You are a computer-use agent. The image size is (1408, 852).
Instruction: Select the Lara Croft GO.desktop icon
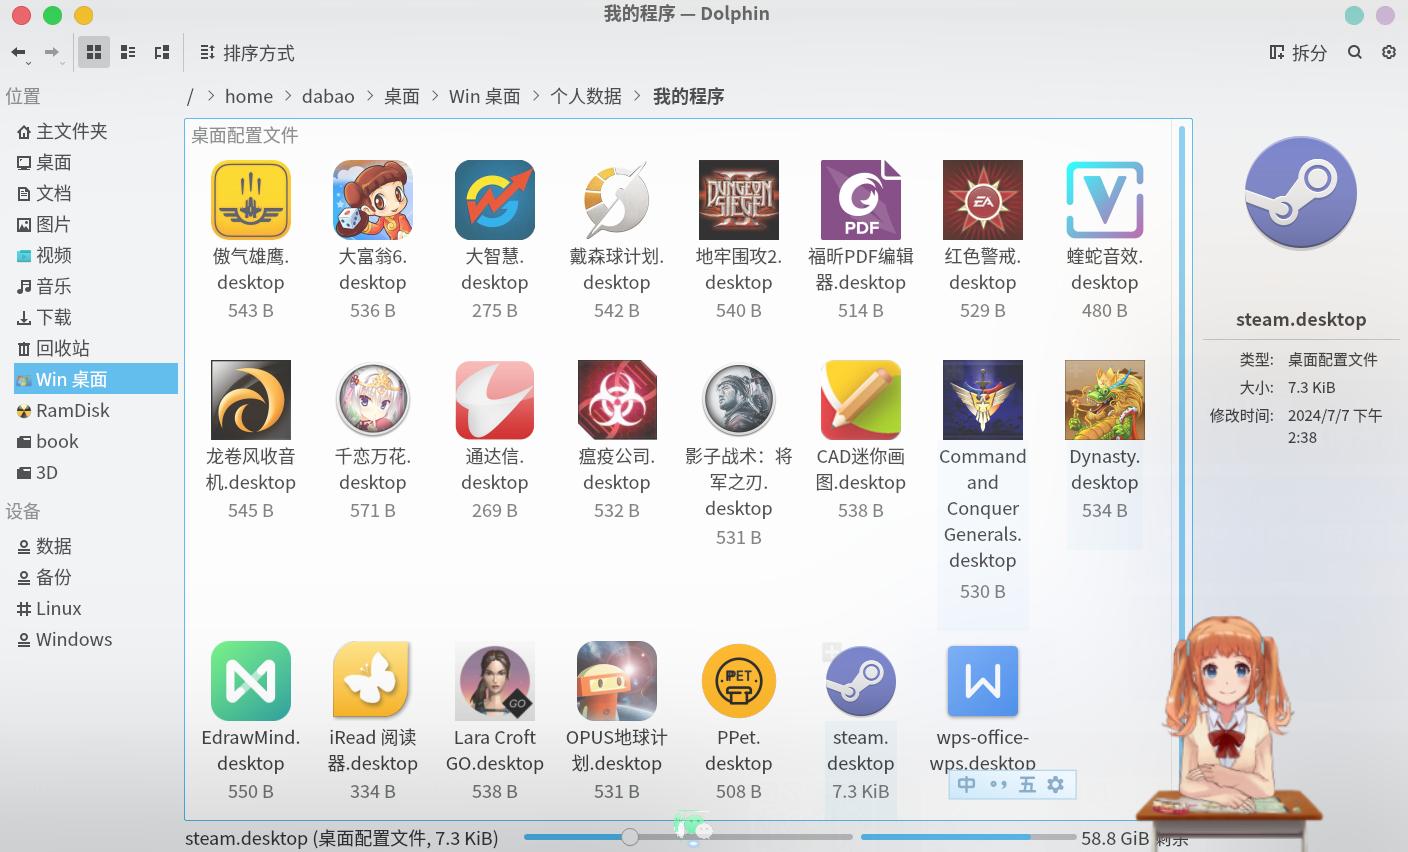(495, 681)
